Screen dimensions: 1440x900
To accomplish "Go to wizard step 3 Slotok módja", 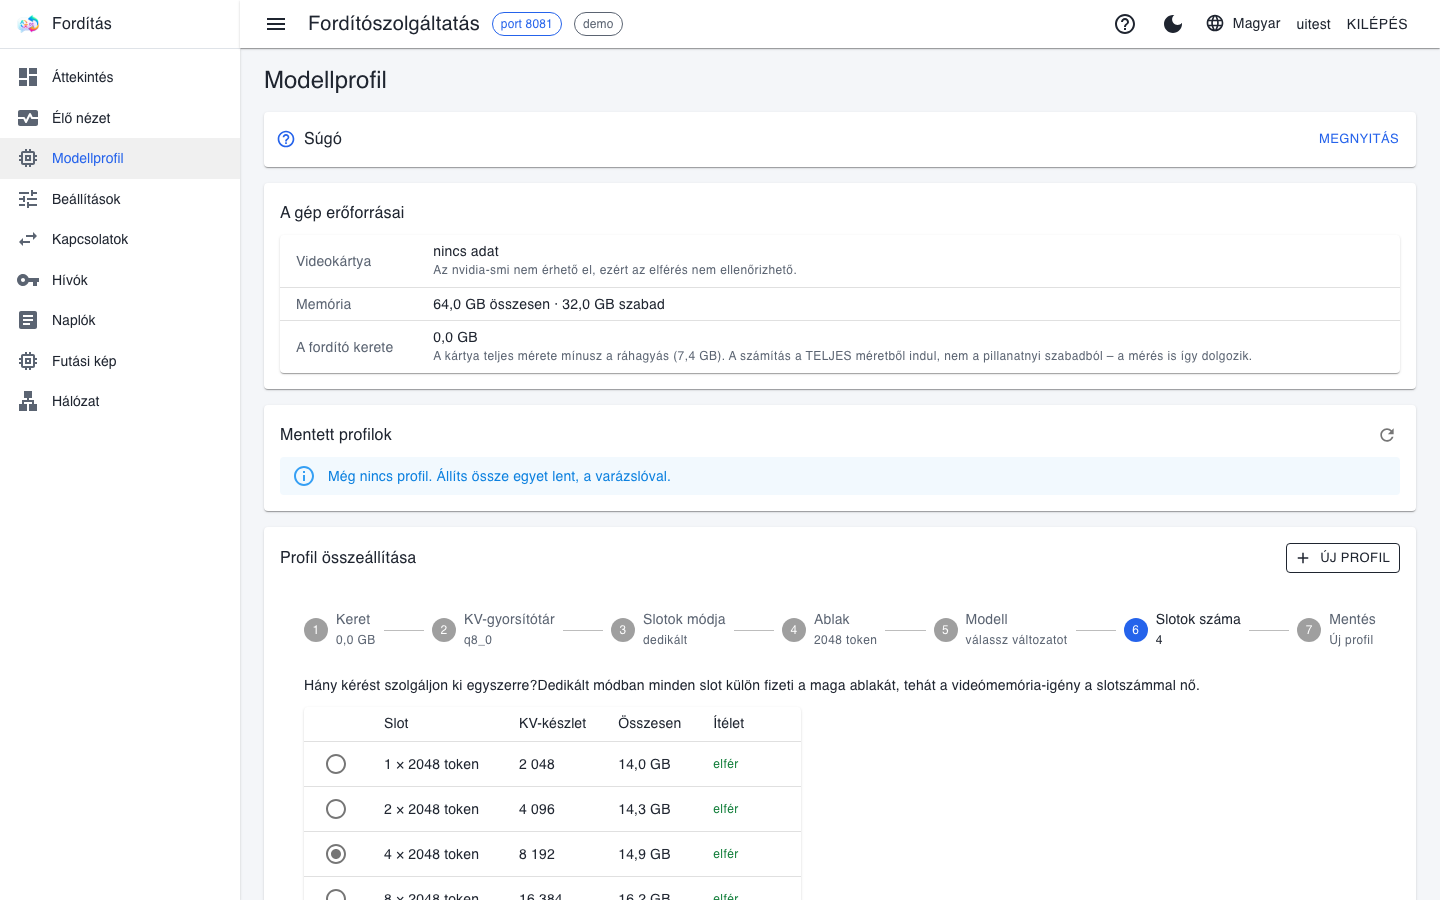I will [668, 629].
